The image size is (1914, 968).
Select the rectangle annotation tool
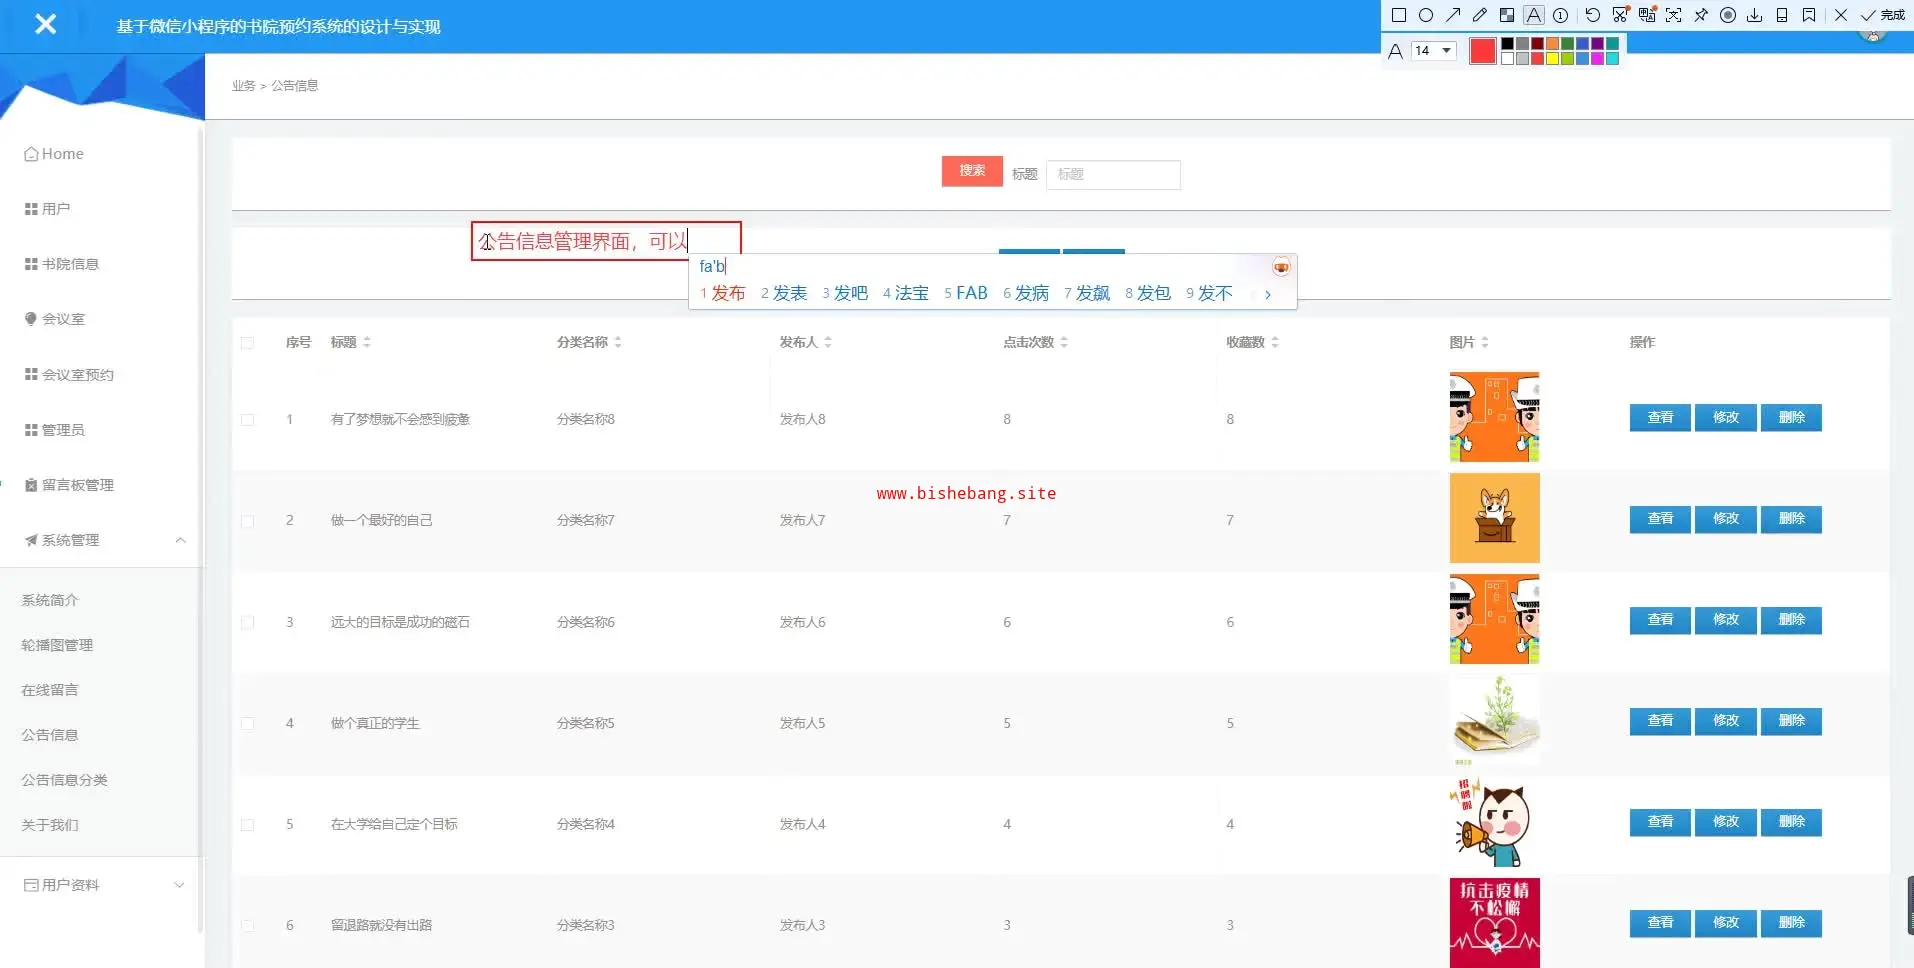1399,15
